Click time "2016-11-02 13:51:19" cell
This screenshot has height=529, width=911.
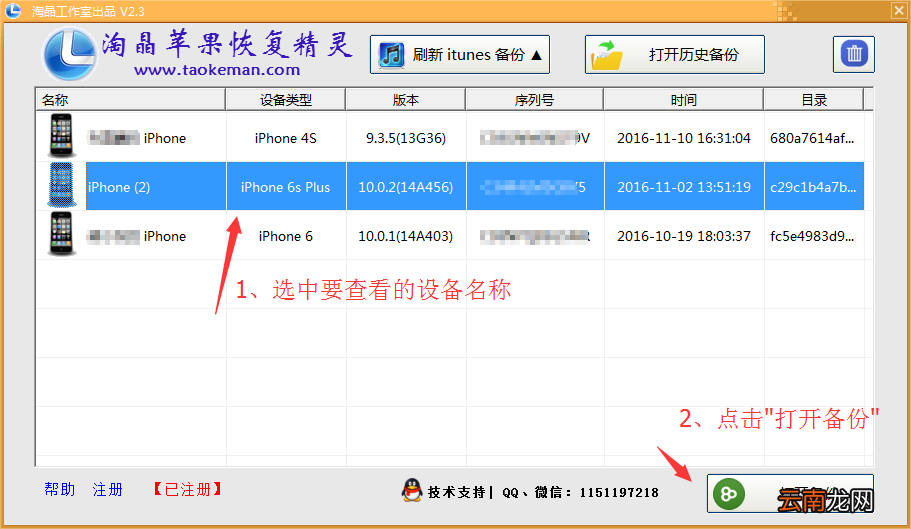(684, 187)
